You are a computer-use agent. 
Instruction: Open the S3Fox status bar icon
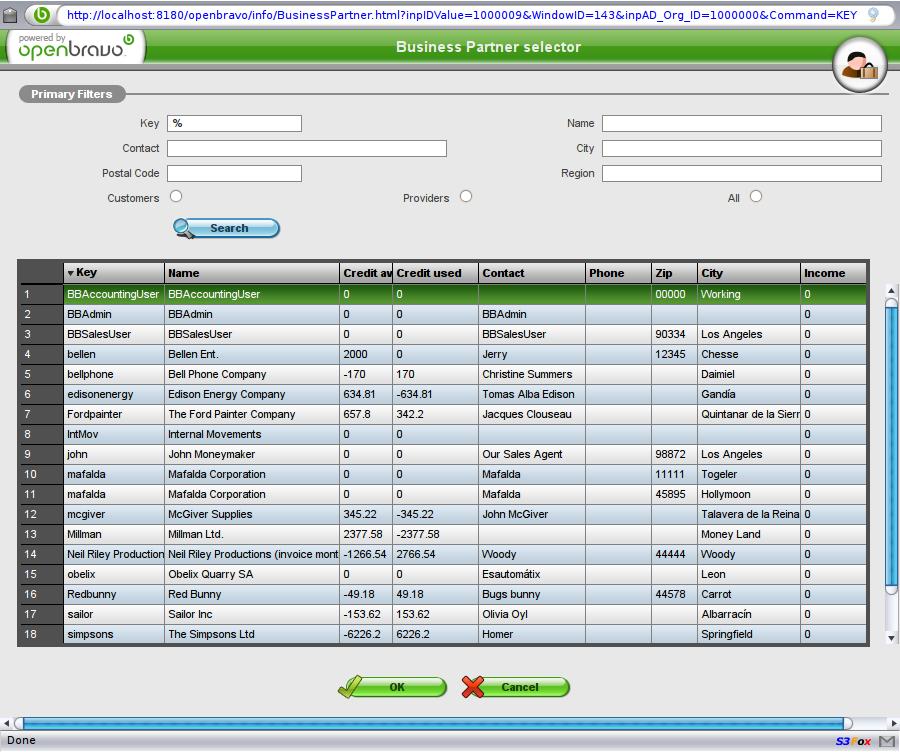853,741
